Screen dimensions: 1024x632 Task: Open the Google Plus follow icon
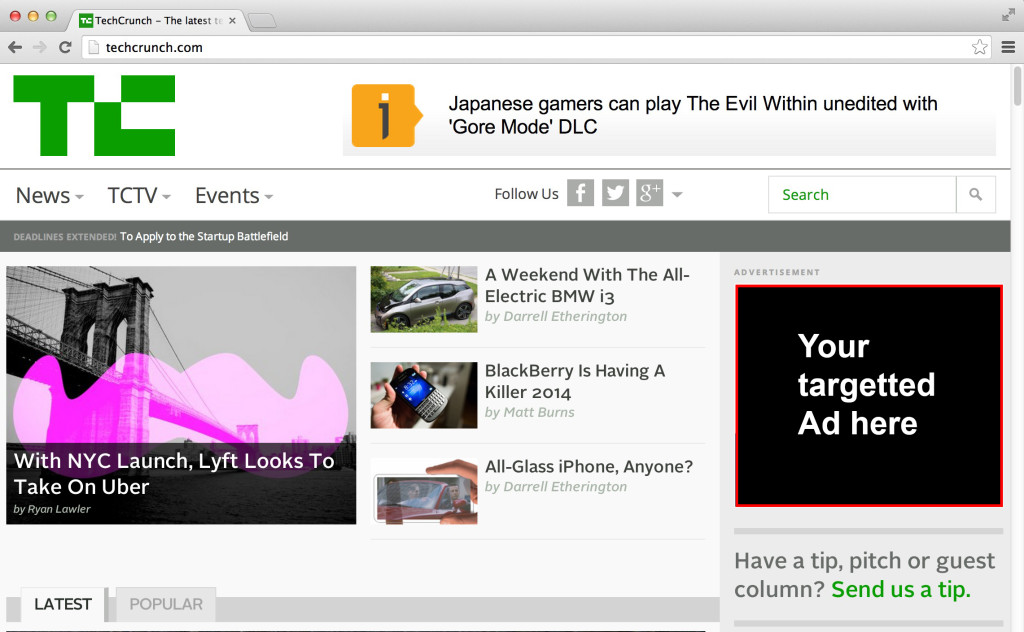tap(650, 193)
